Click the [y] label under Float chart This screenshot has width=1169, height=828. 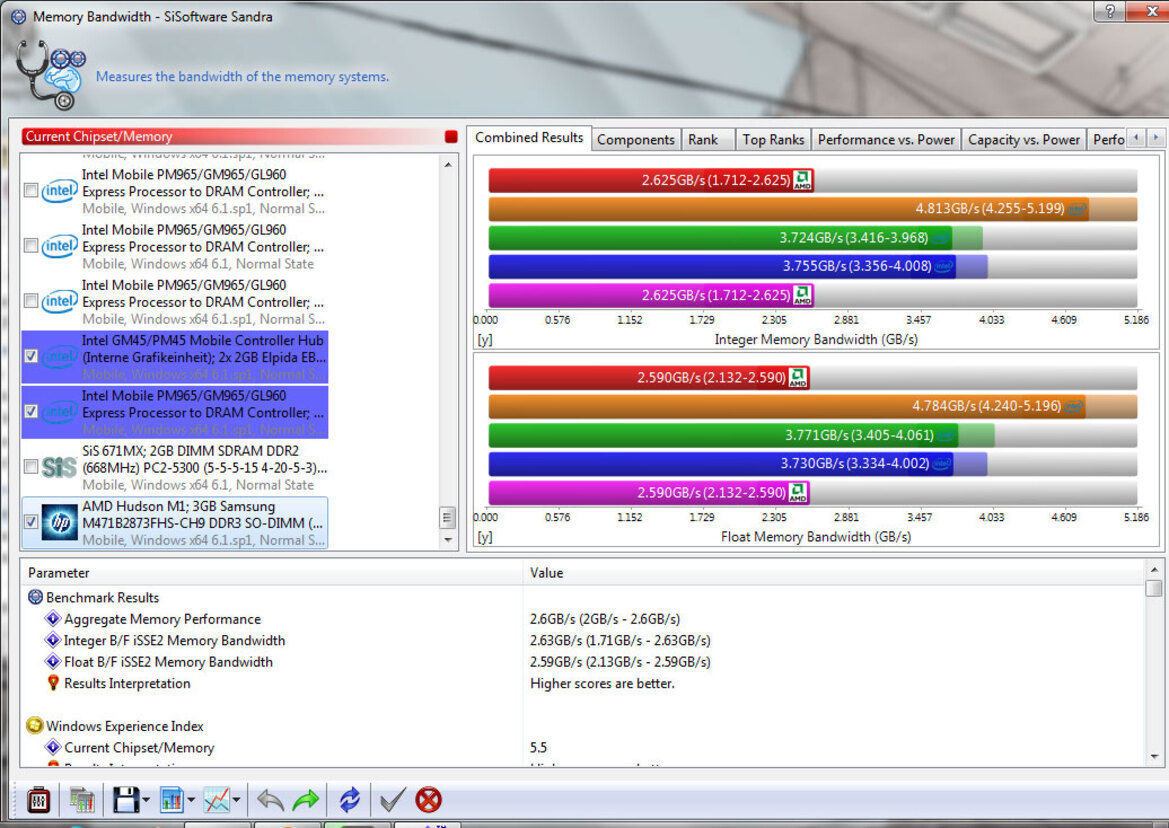click(485, 537)
